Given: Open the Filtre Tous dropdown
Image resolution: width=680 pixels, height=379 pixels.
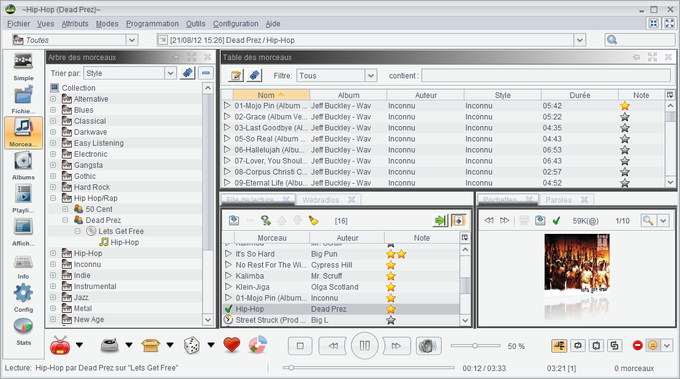Looking at the screenshot, I should (370, 75).
